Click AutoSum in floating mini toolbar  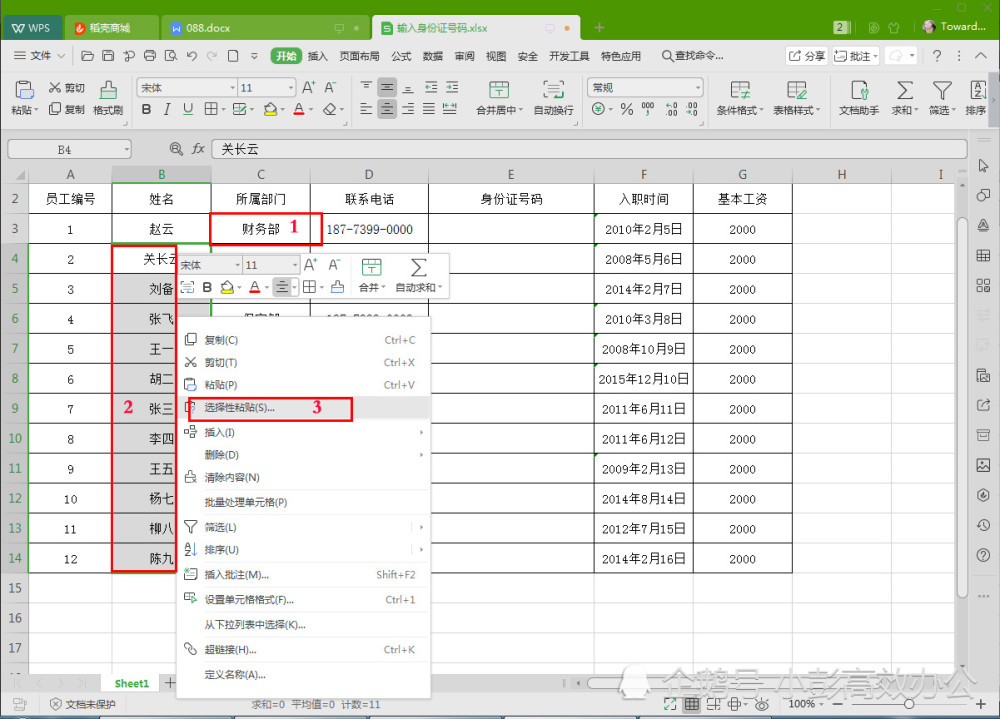point(418,275)
